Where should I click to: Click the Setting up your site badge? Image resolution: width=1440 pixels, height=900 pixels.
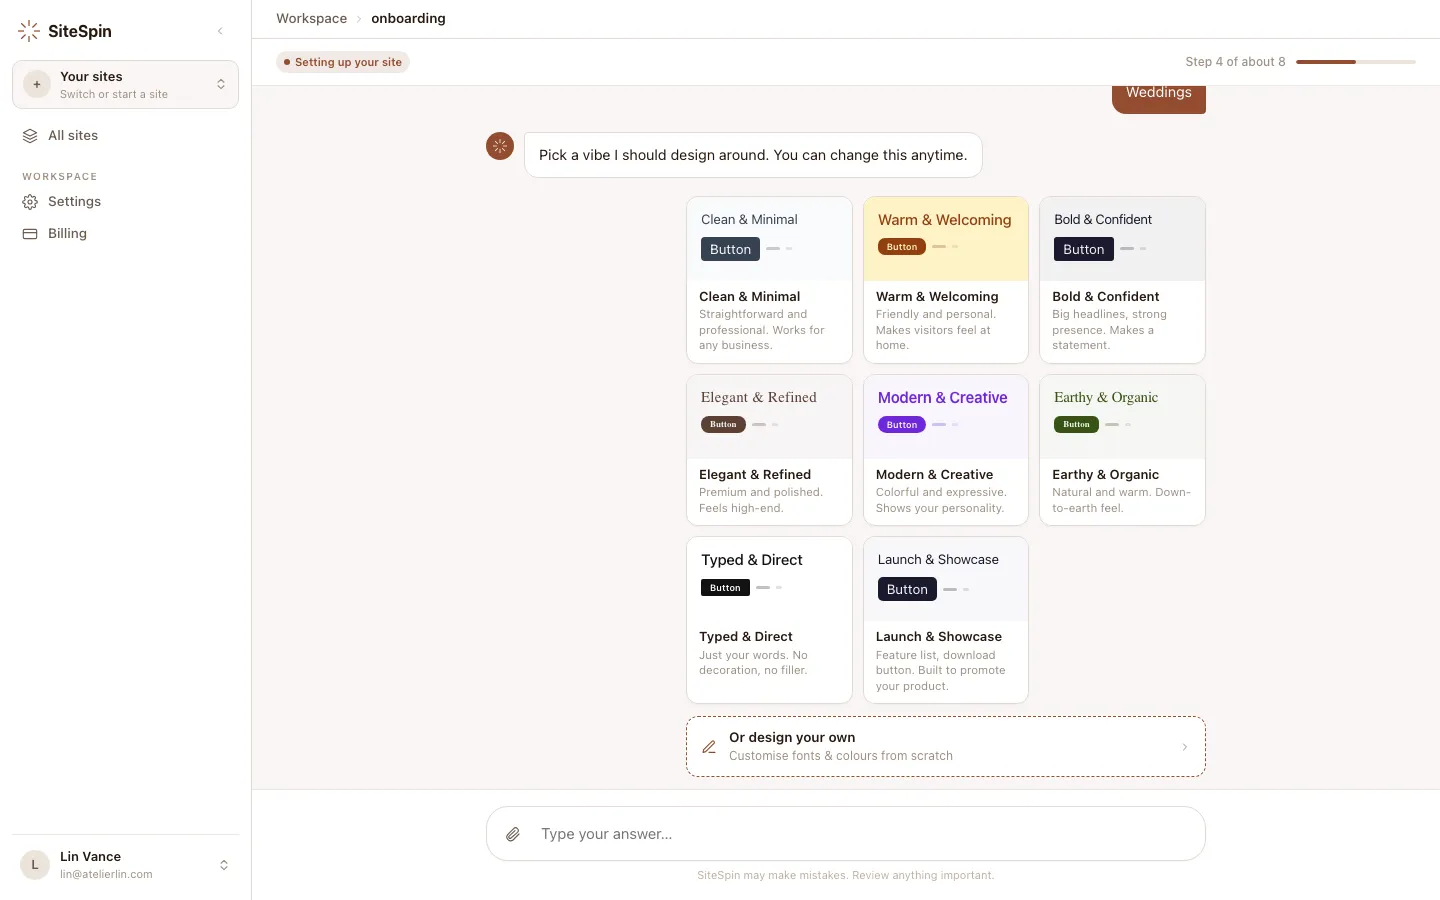[x=343, y=62]
